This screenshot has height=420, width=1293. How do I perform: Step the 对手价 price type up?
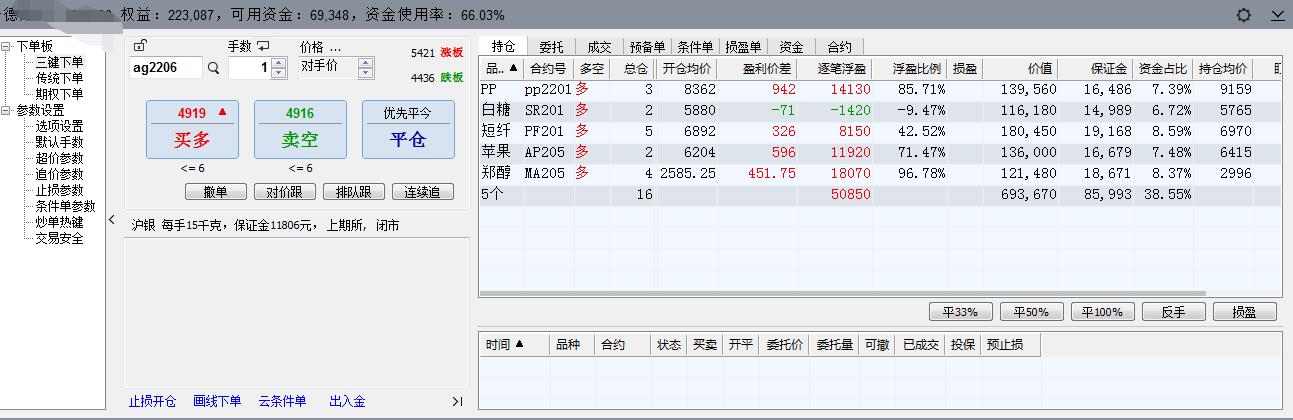[365, 62]
